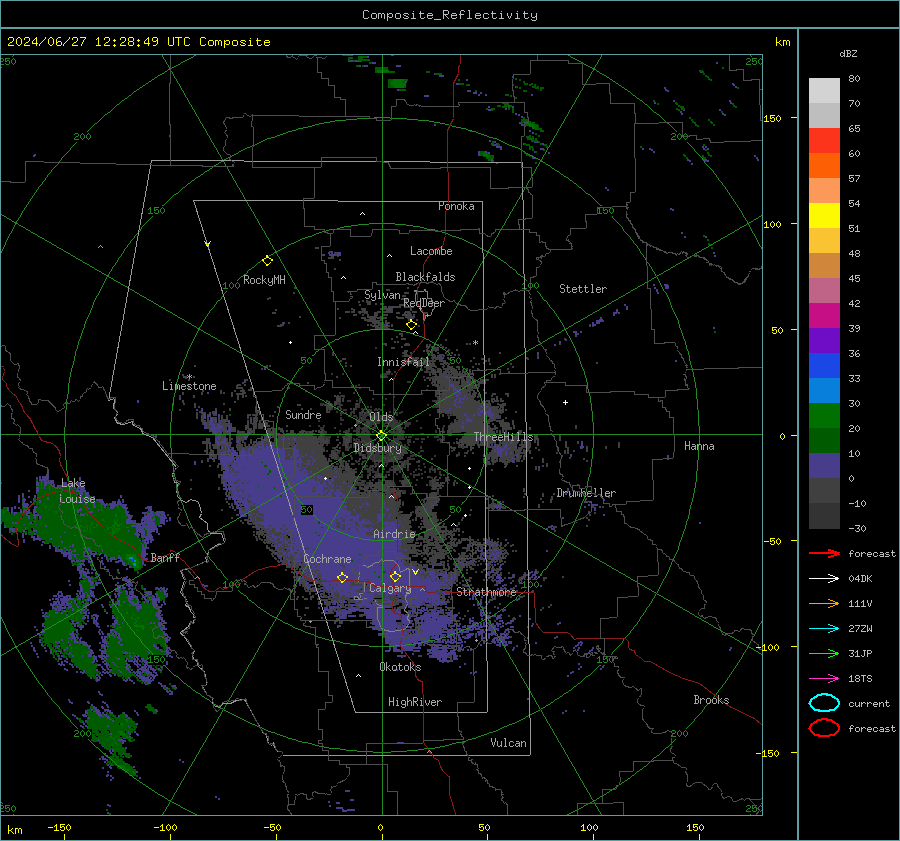Click the Banff label on map

(165, 557)
